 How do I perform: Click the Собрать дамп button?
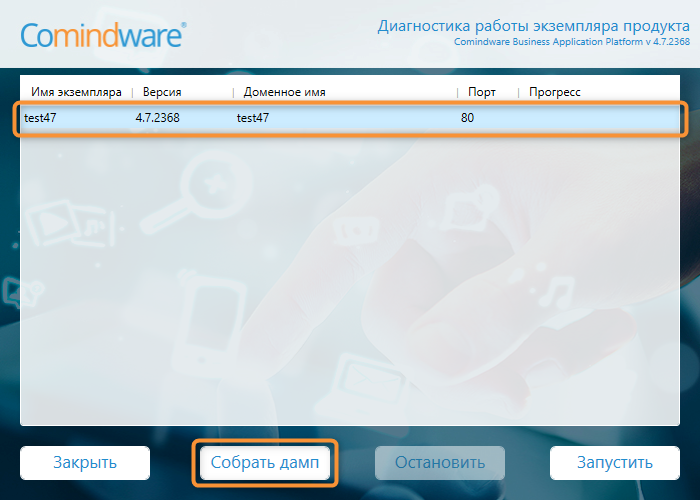[x=265, y=462]
